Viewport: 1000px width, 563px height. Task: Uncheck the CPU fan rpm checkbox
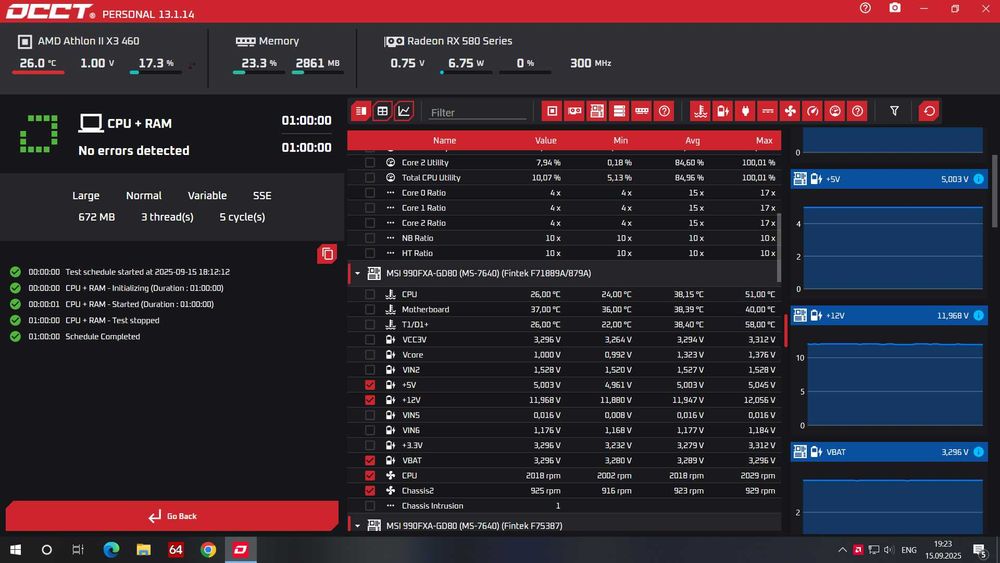370,476
